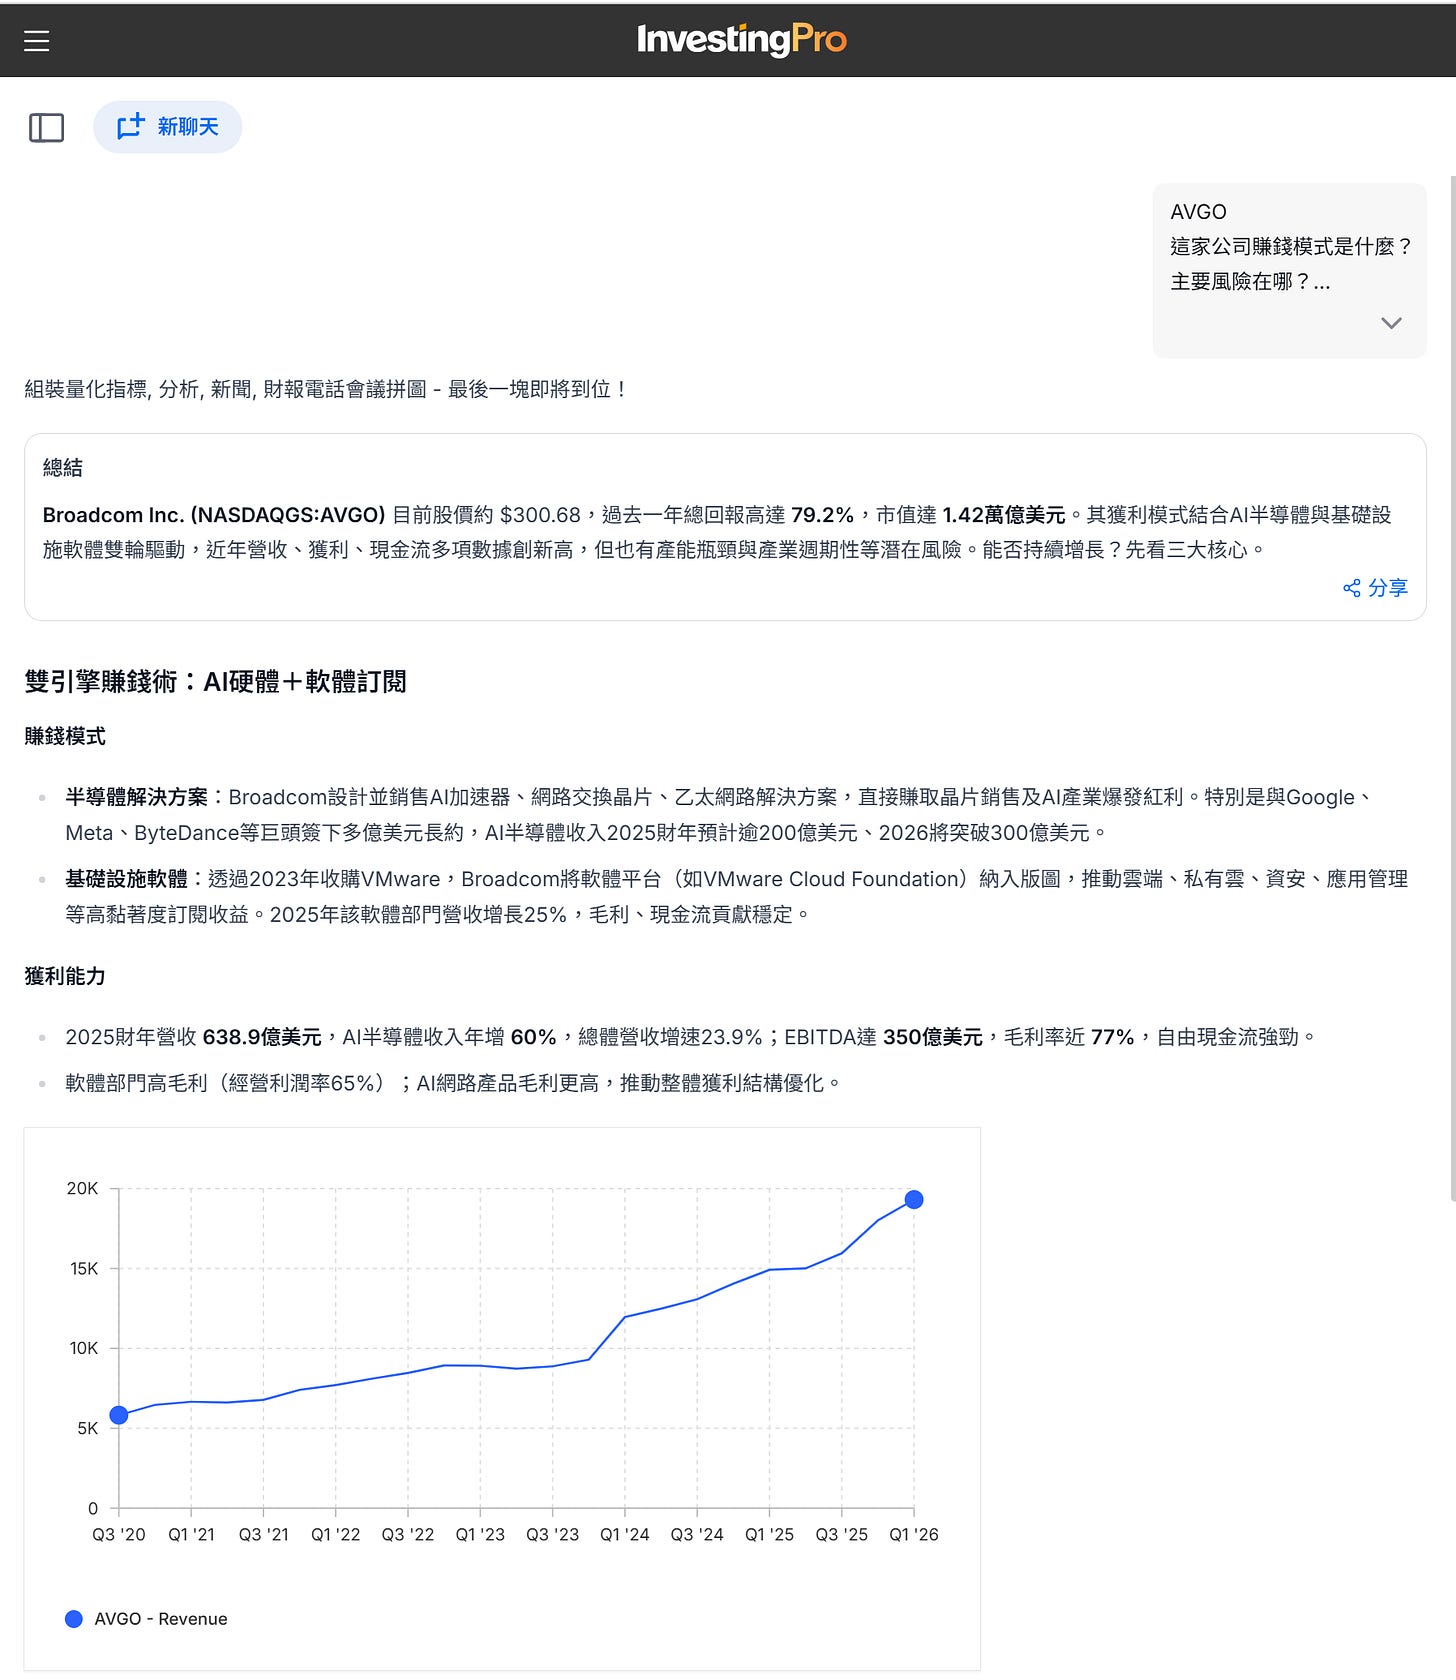Click the 軟體部門高毛利 bullet text

point(455,1083)
